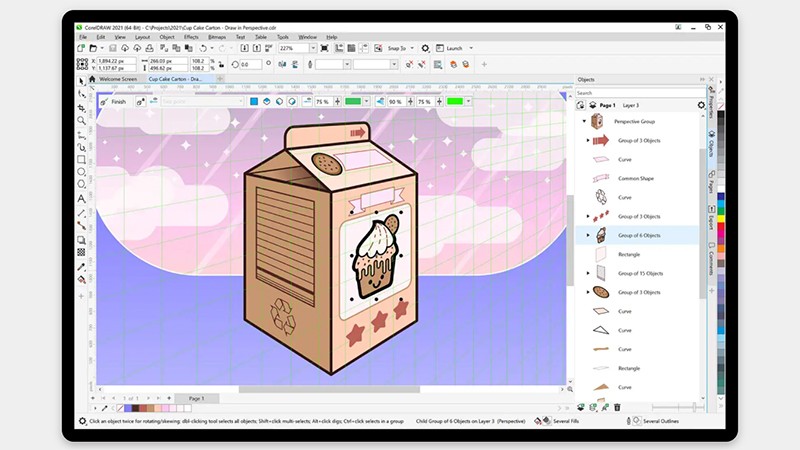Open zoom level dropdown showing 227%
The width and height of the screenshot is (800, 450).
(x=313, y=48)
